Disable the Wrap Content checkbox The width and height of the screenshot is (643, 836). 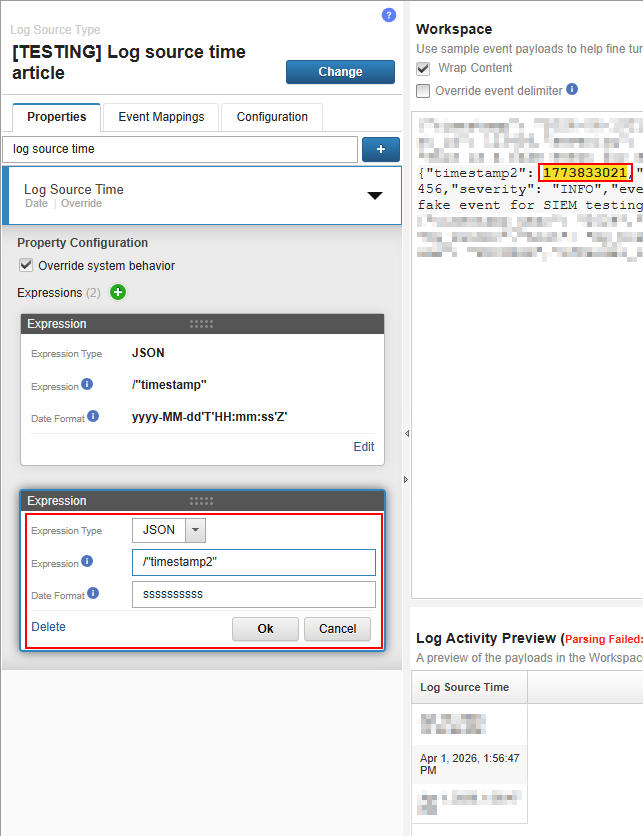(423, 69)
